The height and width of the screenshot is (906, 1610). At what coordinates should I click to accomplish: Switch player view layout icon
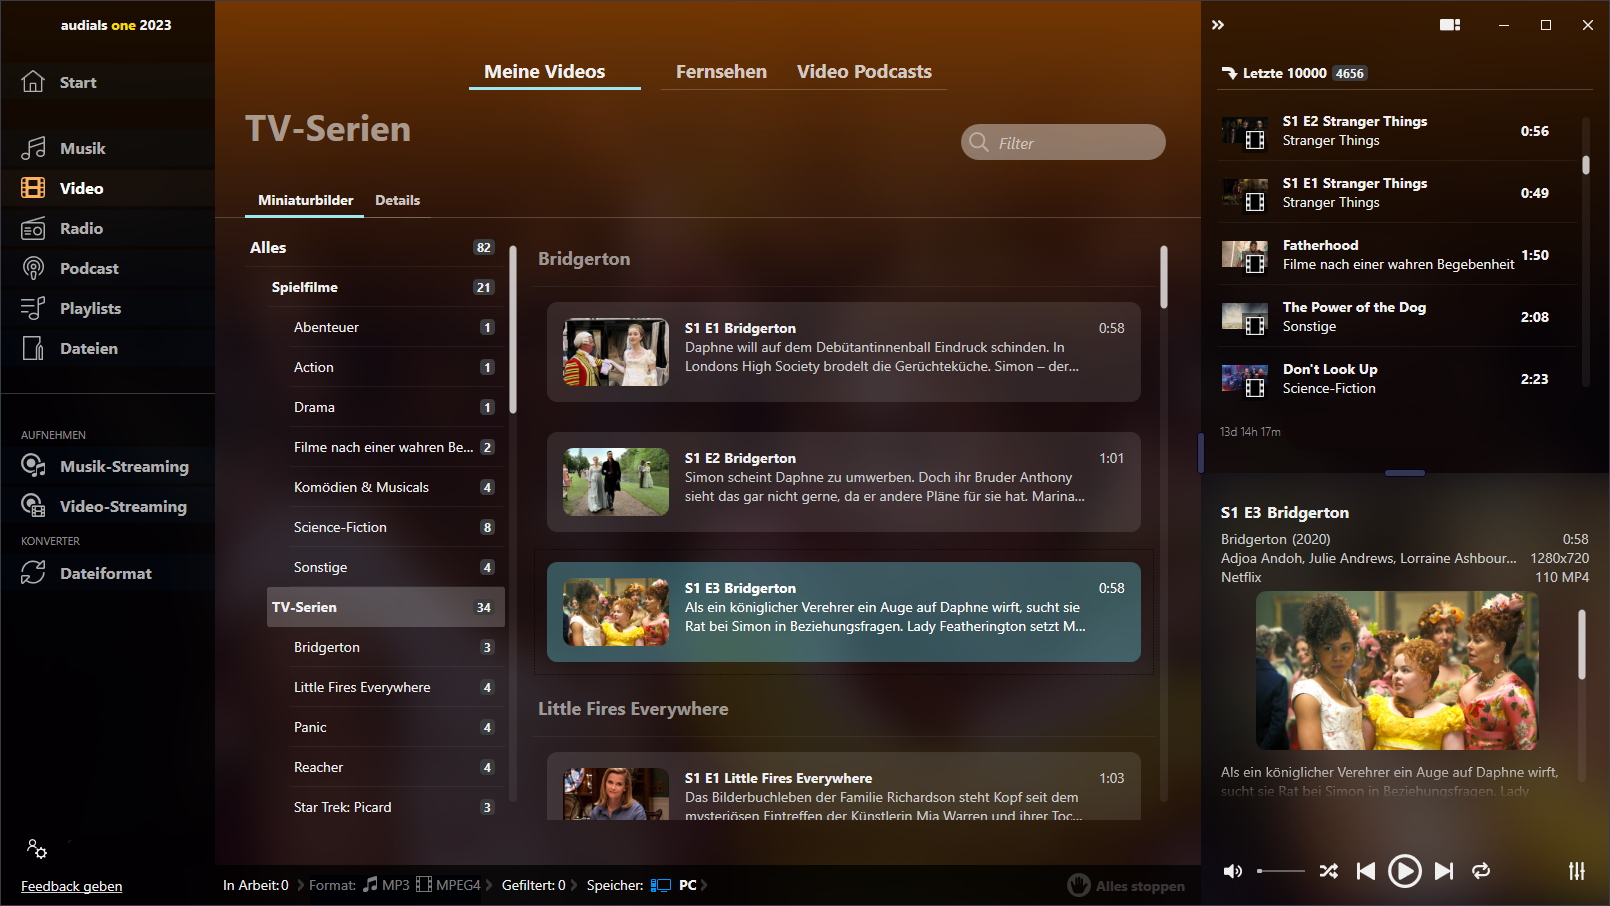tap(1449, 25)
